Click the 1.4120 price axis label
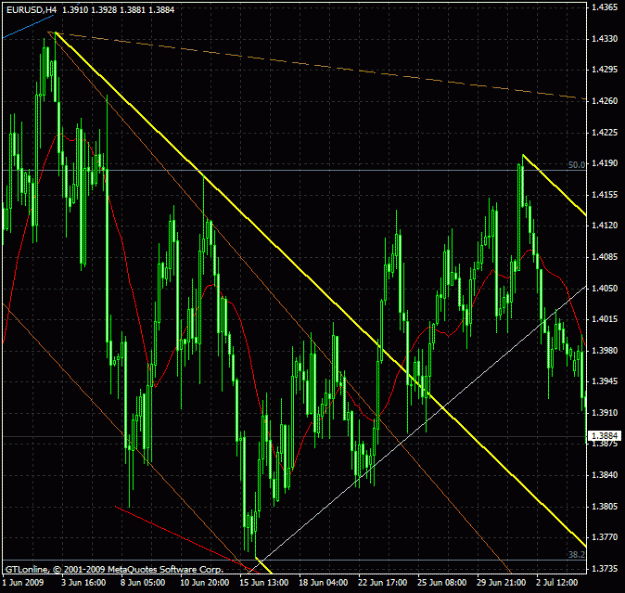The height and width of the screenshot is (593, 625). pos(605,226)
